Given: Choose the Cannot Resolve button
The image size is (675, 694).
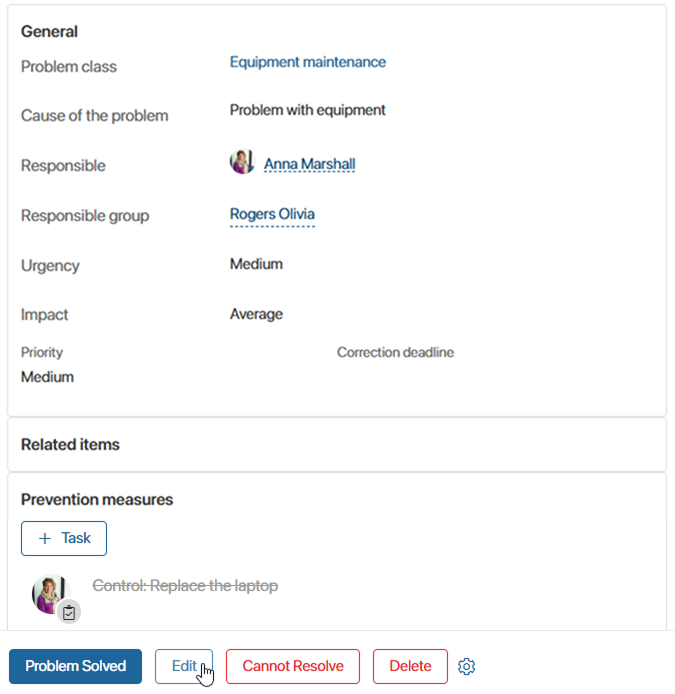Looking at the screenshot, I should (293, 666).
